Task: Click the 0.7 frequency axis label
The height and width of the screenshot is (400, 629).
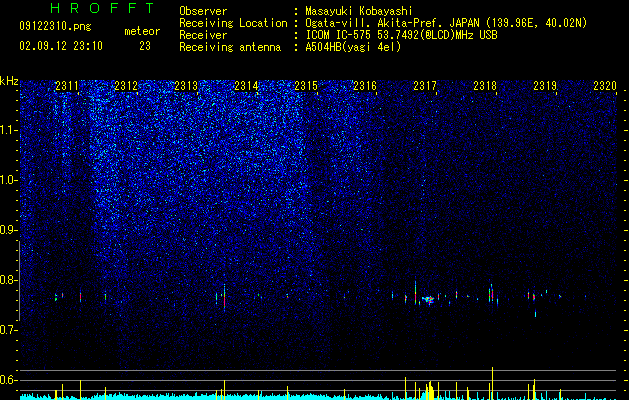Action: click(9, 330)
